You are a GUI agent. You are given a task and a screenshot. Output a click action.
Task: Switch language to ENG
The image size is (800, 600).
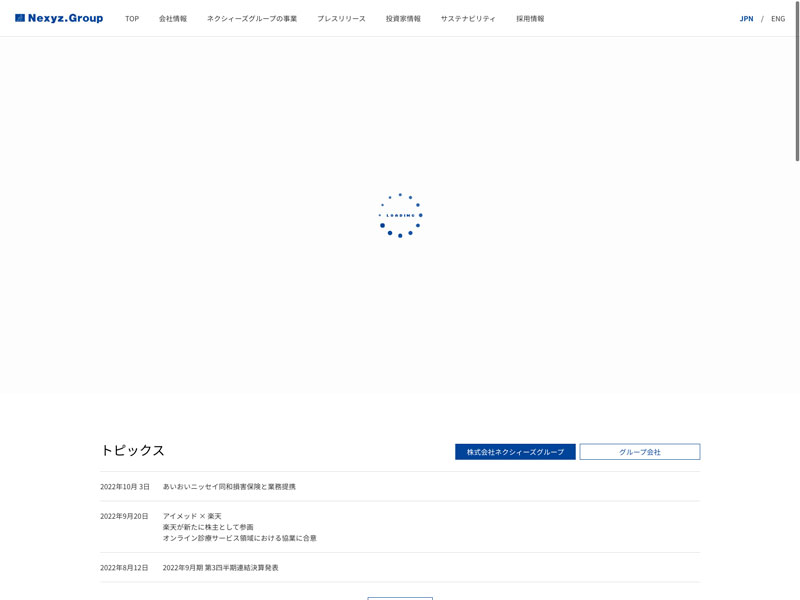[778, 19]
